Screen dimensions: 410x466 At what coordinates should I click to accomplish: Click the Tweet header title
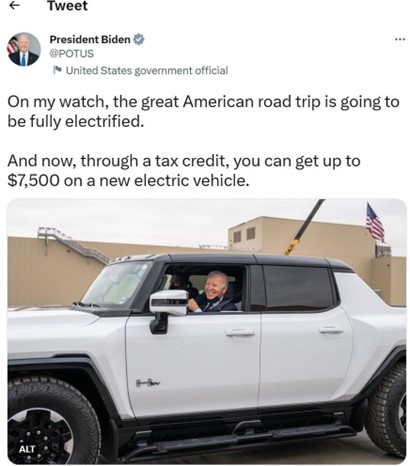pyautogui.click(x=68, y=6)
